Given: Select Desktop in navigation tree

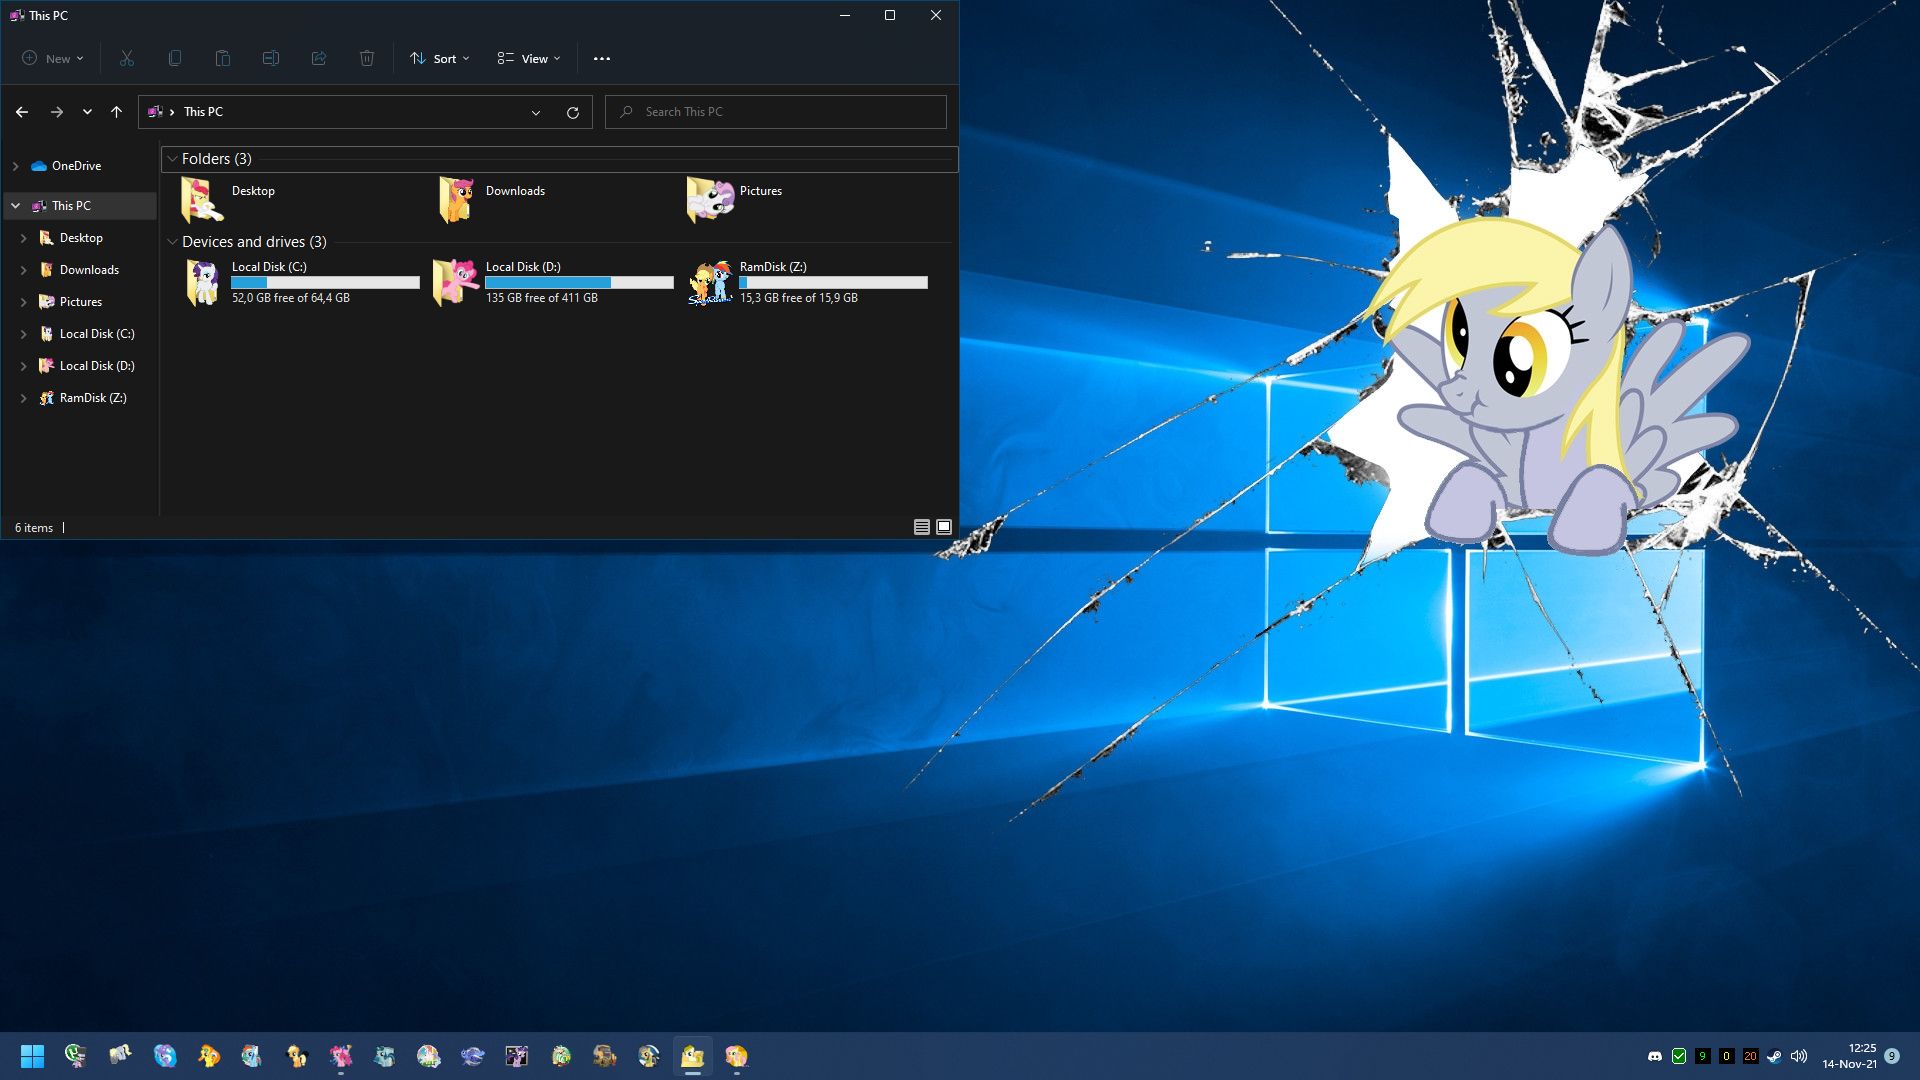Looking at the screenshot, I should point(79,238).
